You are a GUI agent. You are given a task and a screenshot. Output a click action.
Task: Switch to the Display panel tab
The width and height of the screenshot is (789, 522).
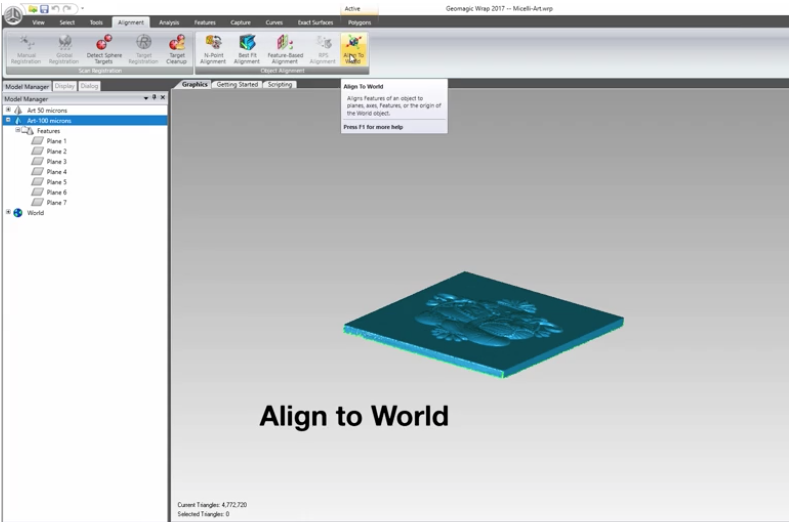(x=64, y=86)
